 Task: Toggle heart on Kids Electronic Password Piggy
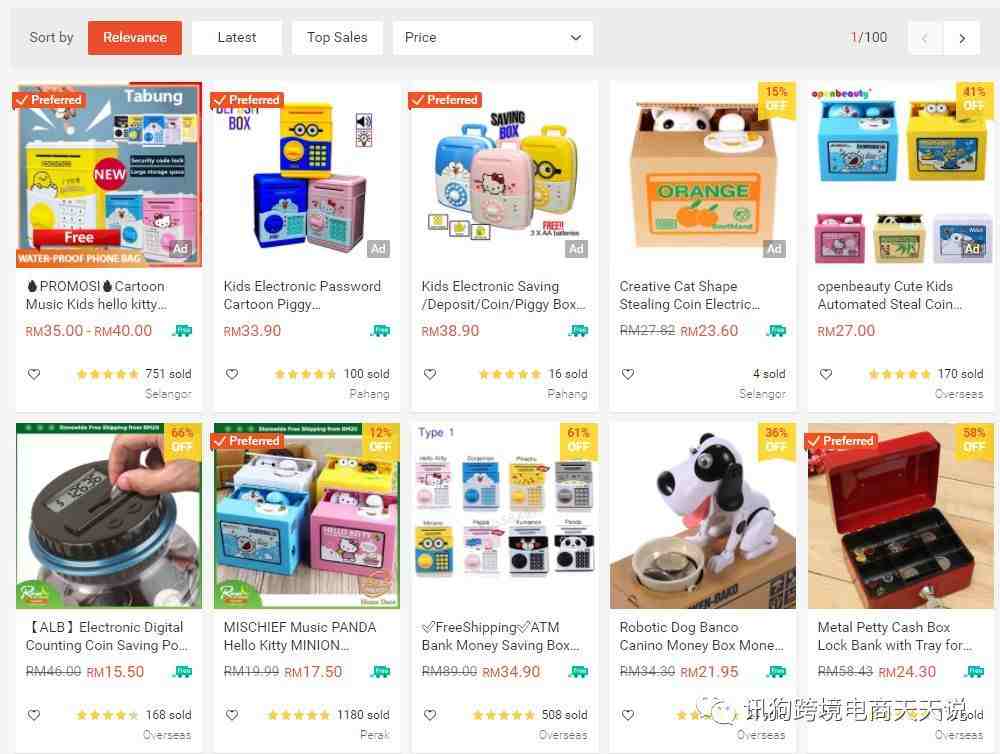coord(232,374)
